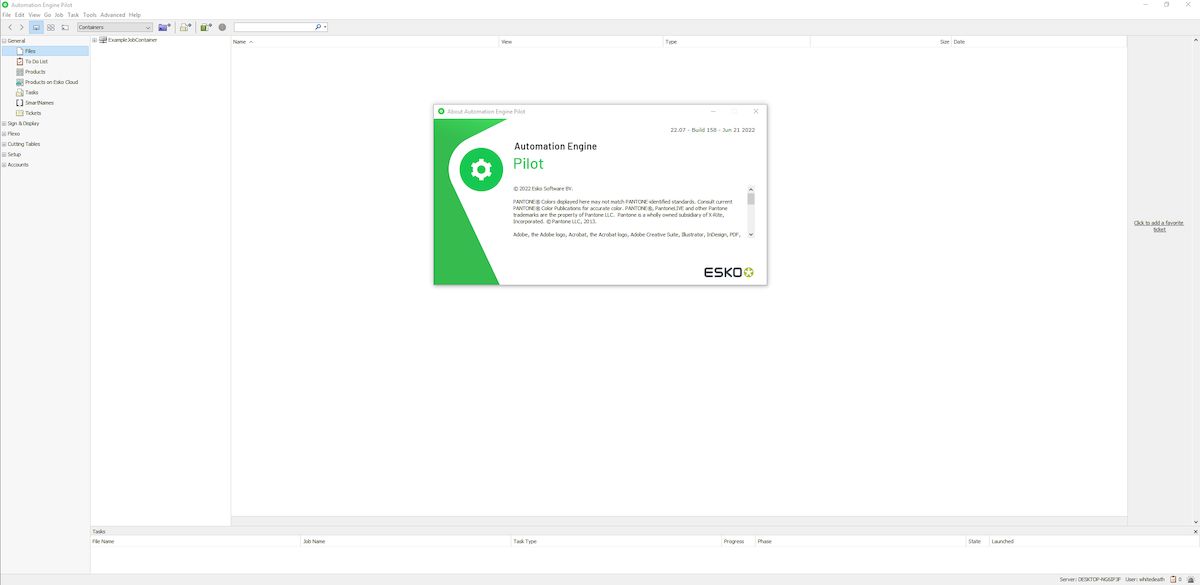
Task: Sort files by the View column
Action: [x=581, y=42]
